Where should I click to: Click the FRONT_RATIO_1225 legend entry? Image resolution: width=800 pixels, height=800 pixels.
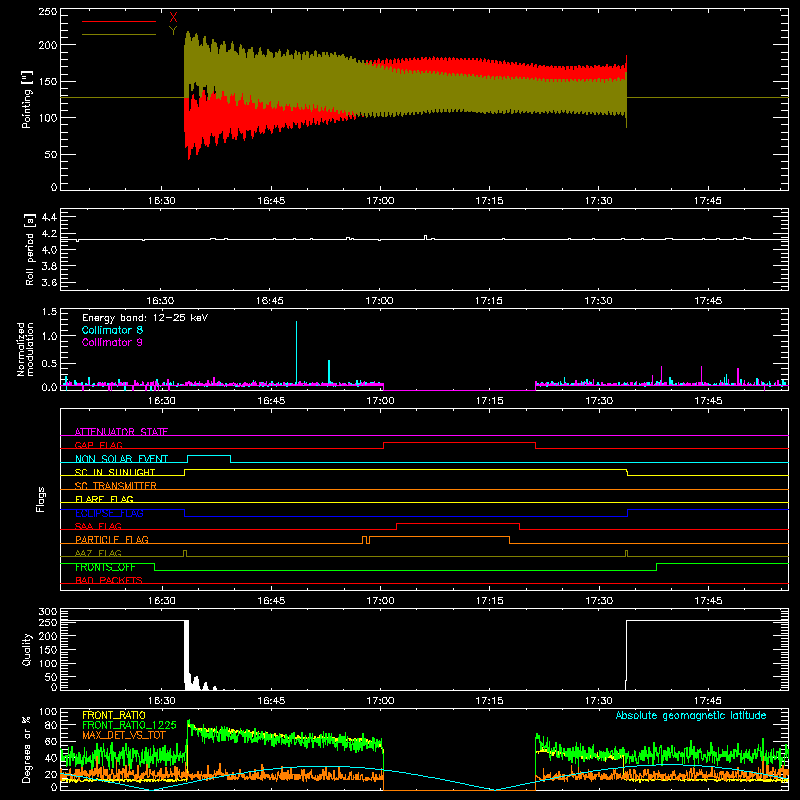click(129, 725)
